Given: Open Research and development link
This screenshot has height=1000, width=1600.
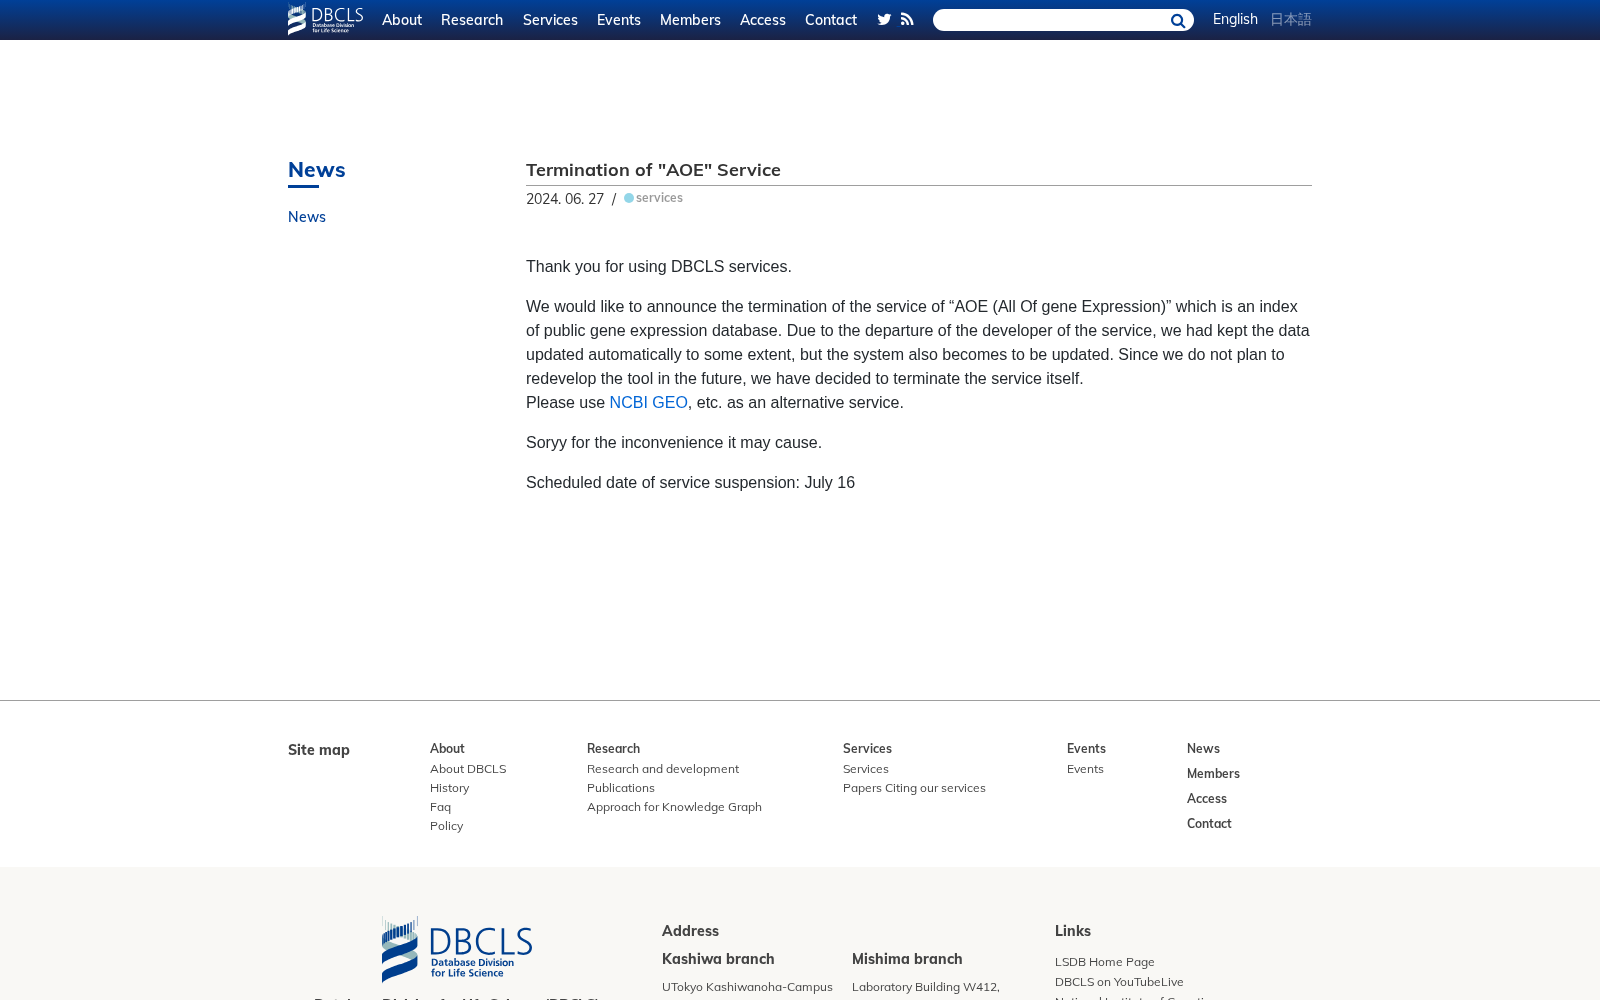Looking at the screenshot, I should [663, 769].
